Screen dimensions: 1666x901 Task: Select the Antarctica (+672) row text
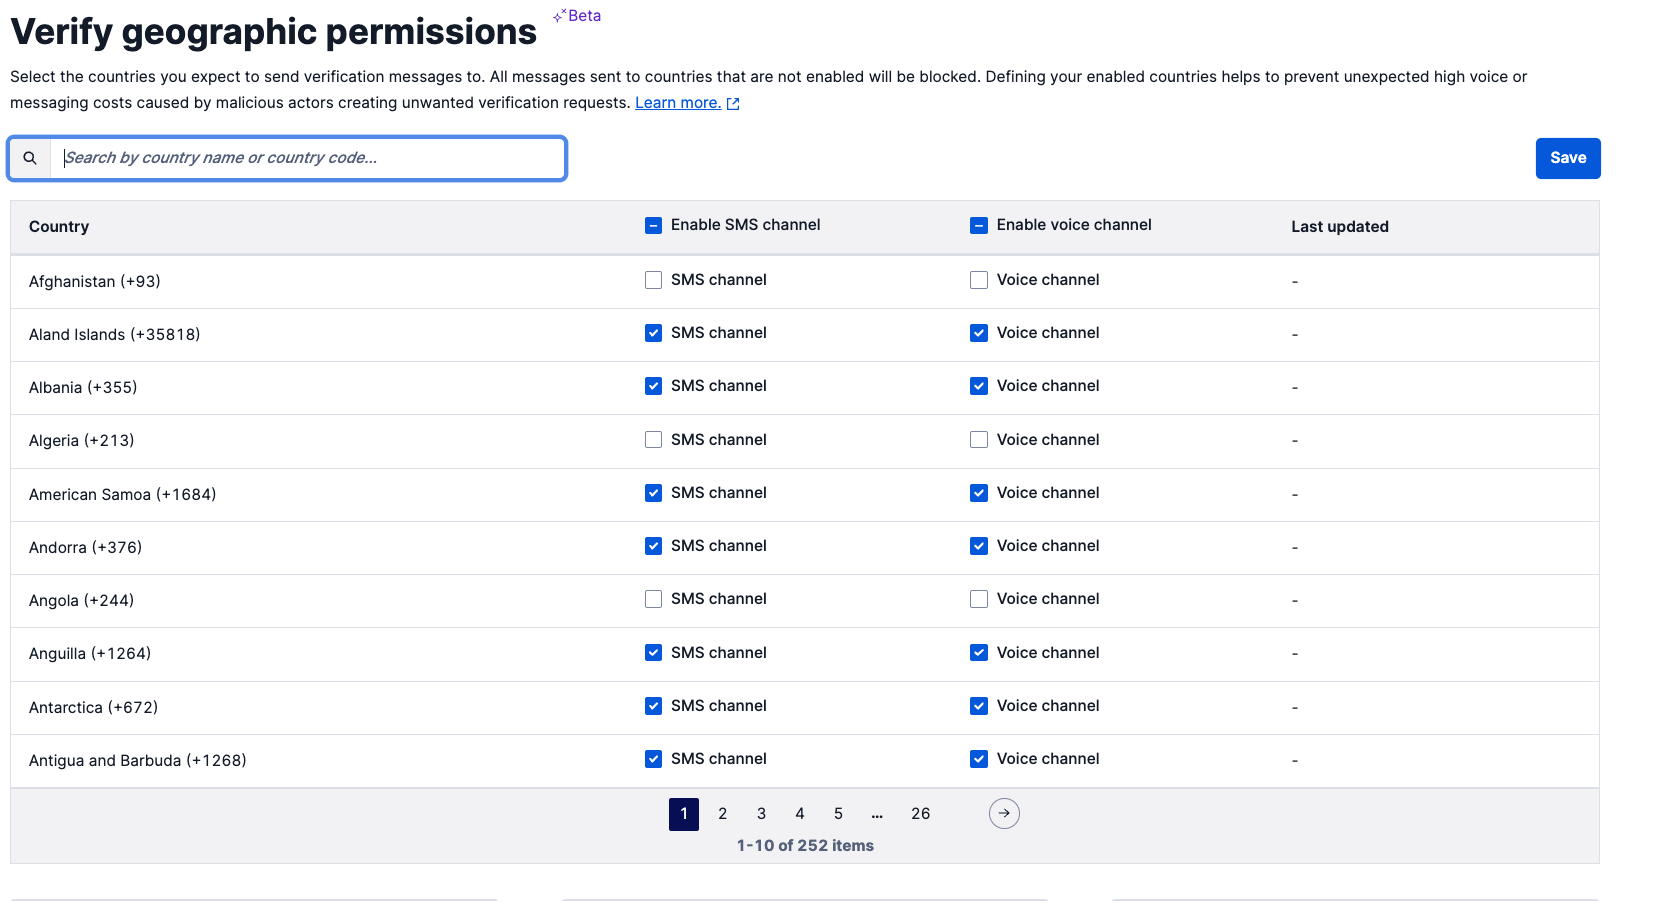[94, 708]
